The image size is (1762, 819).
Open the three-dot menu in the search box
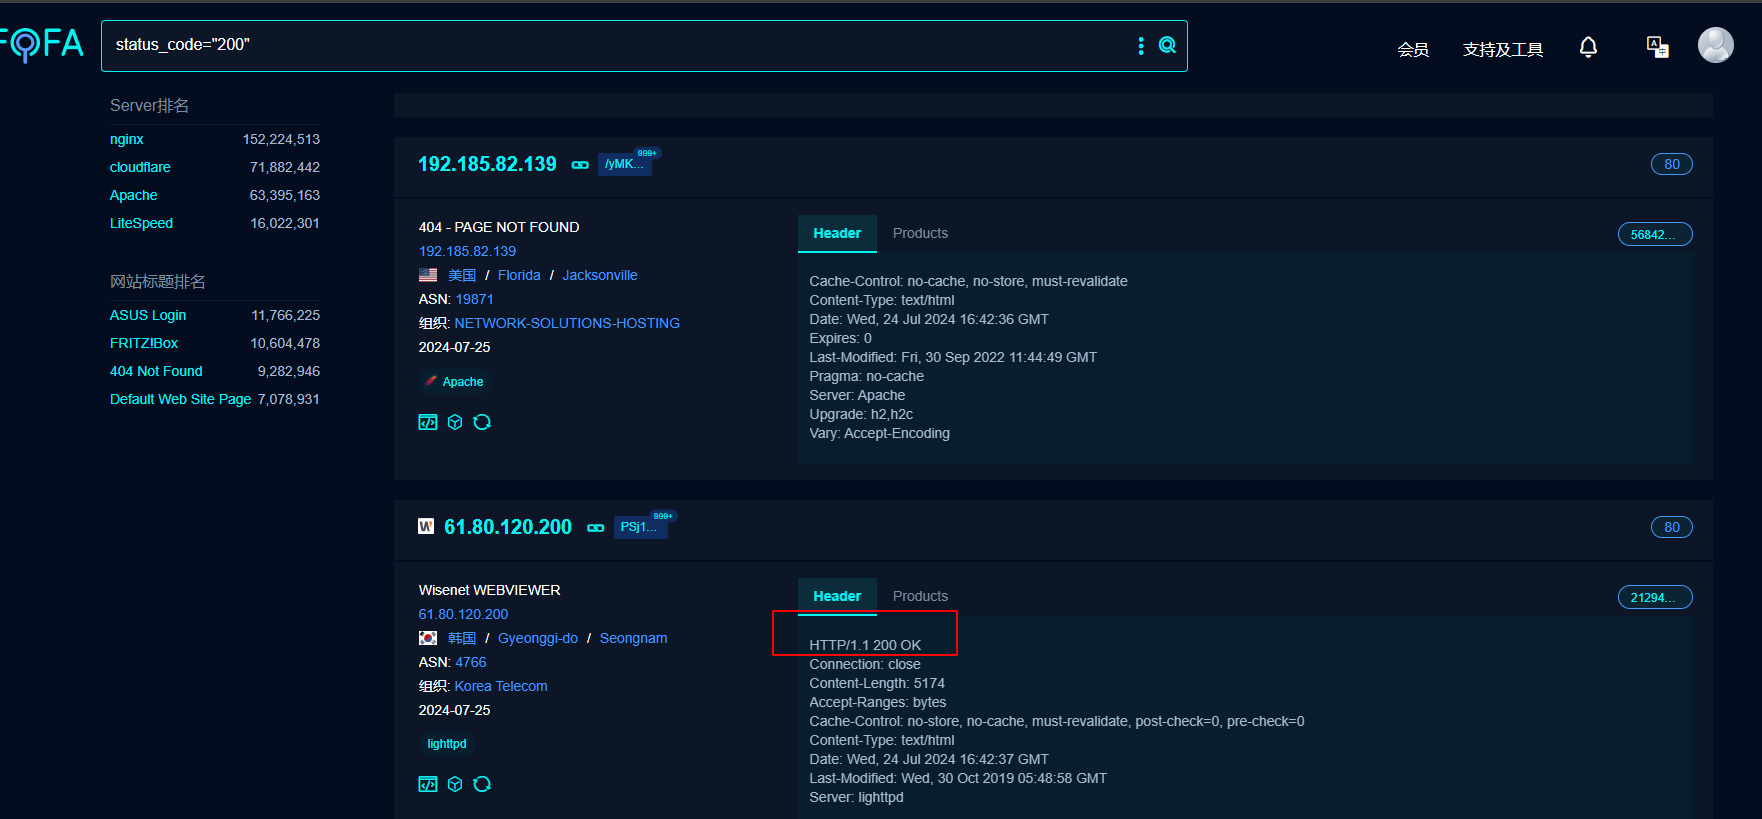pos(1141,46)
